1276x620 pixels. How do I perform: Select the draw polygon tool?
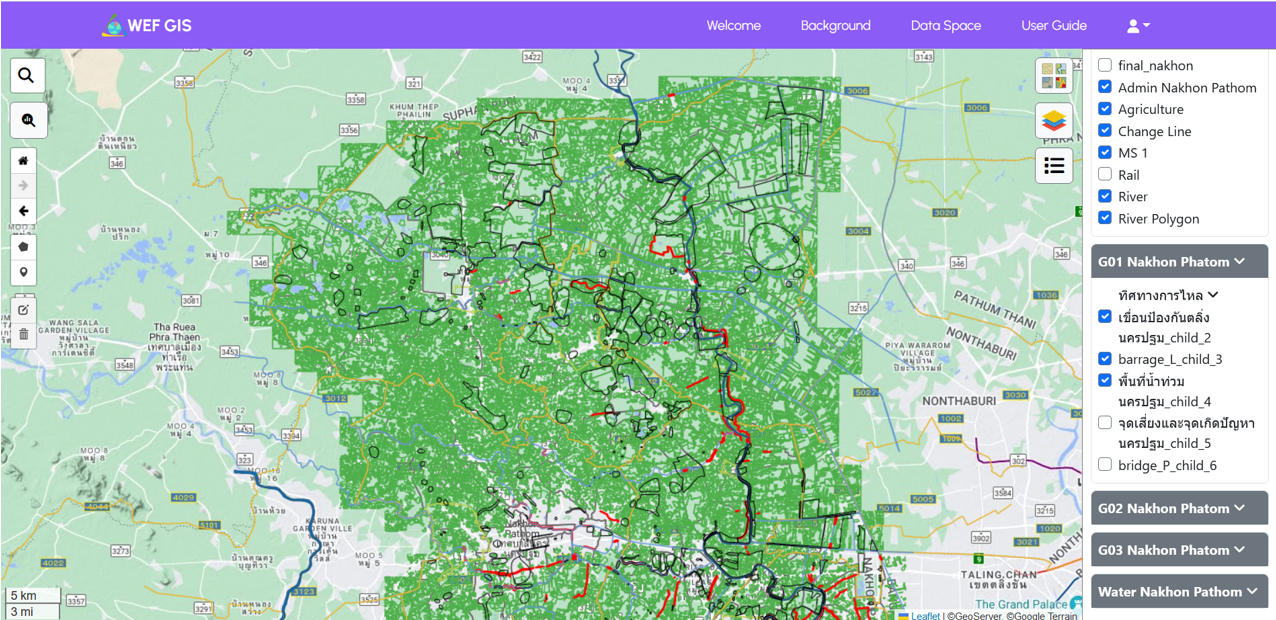click(24, 246)
